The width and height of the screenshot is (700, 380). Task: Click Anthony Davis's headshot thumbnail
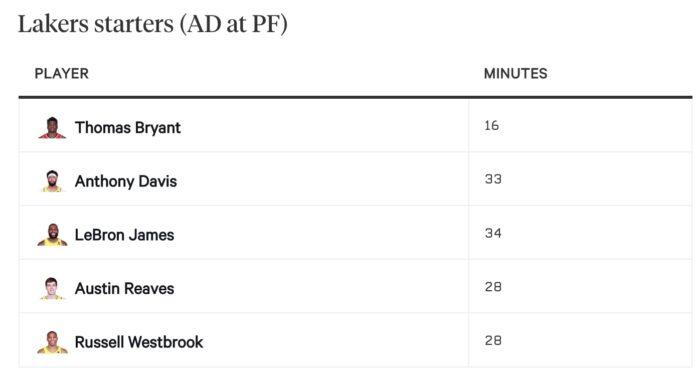(x=52, y=181)
